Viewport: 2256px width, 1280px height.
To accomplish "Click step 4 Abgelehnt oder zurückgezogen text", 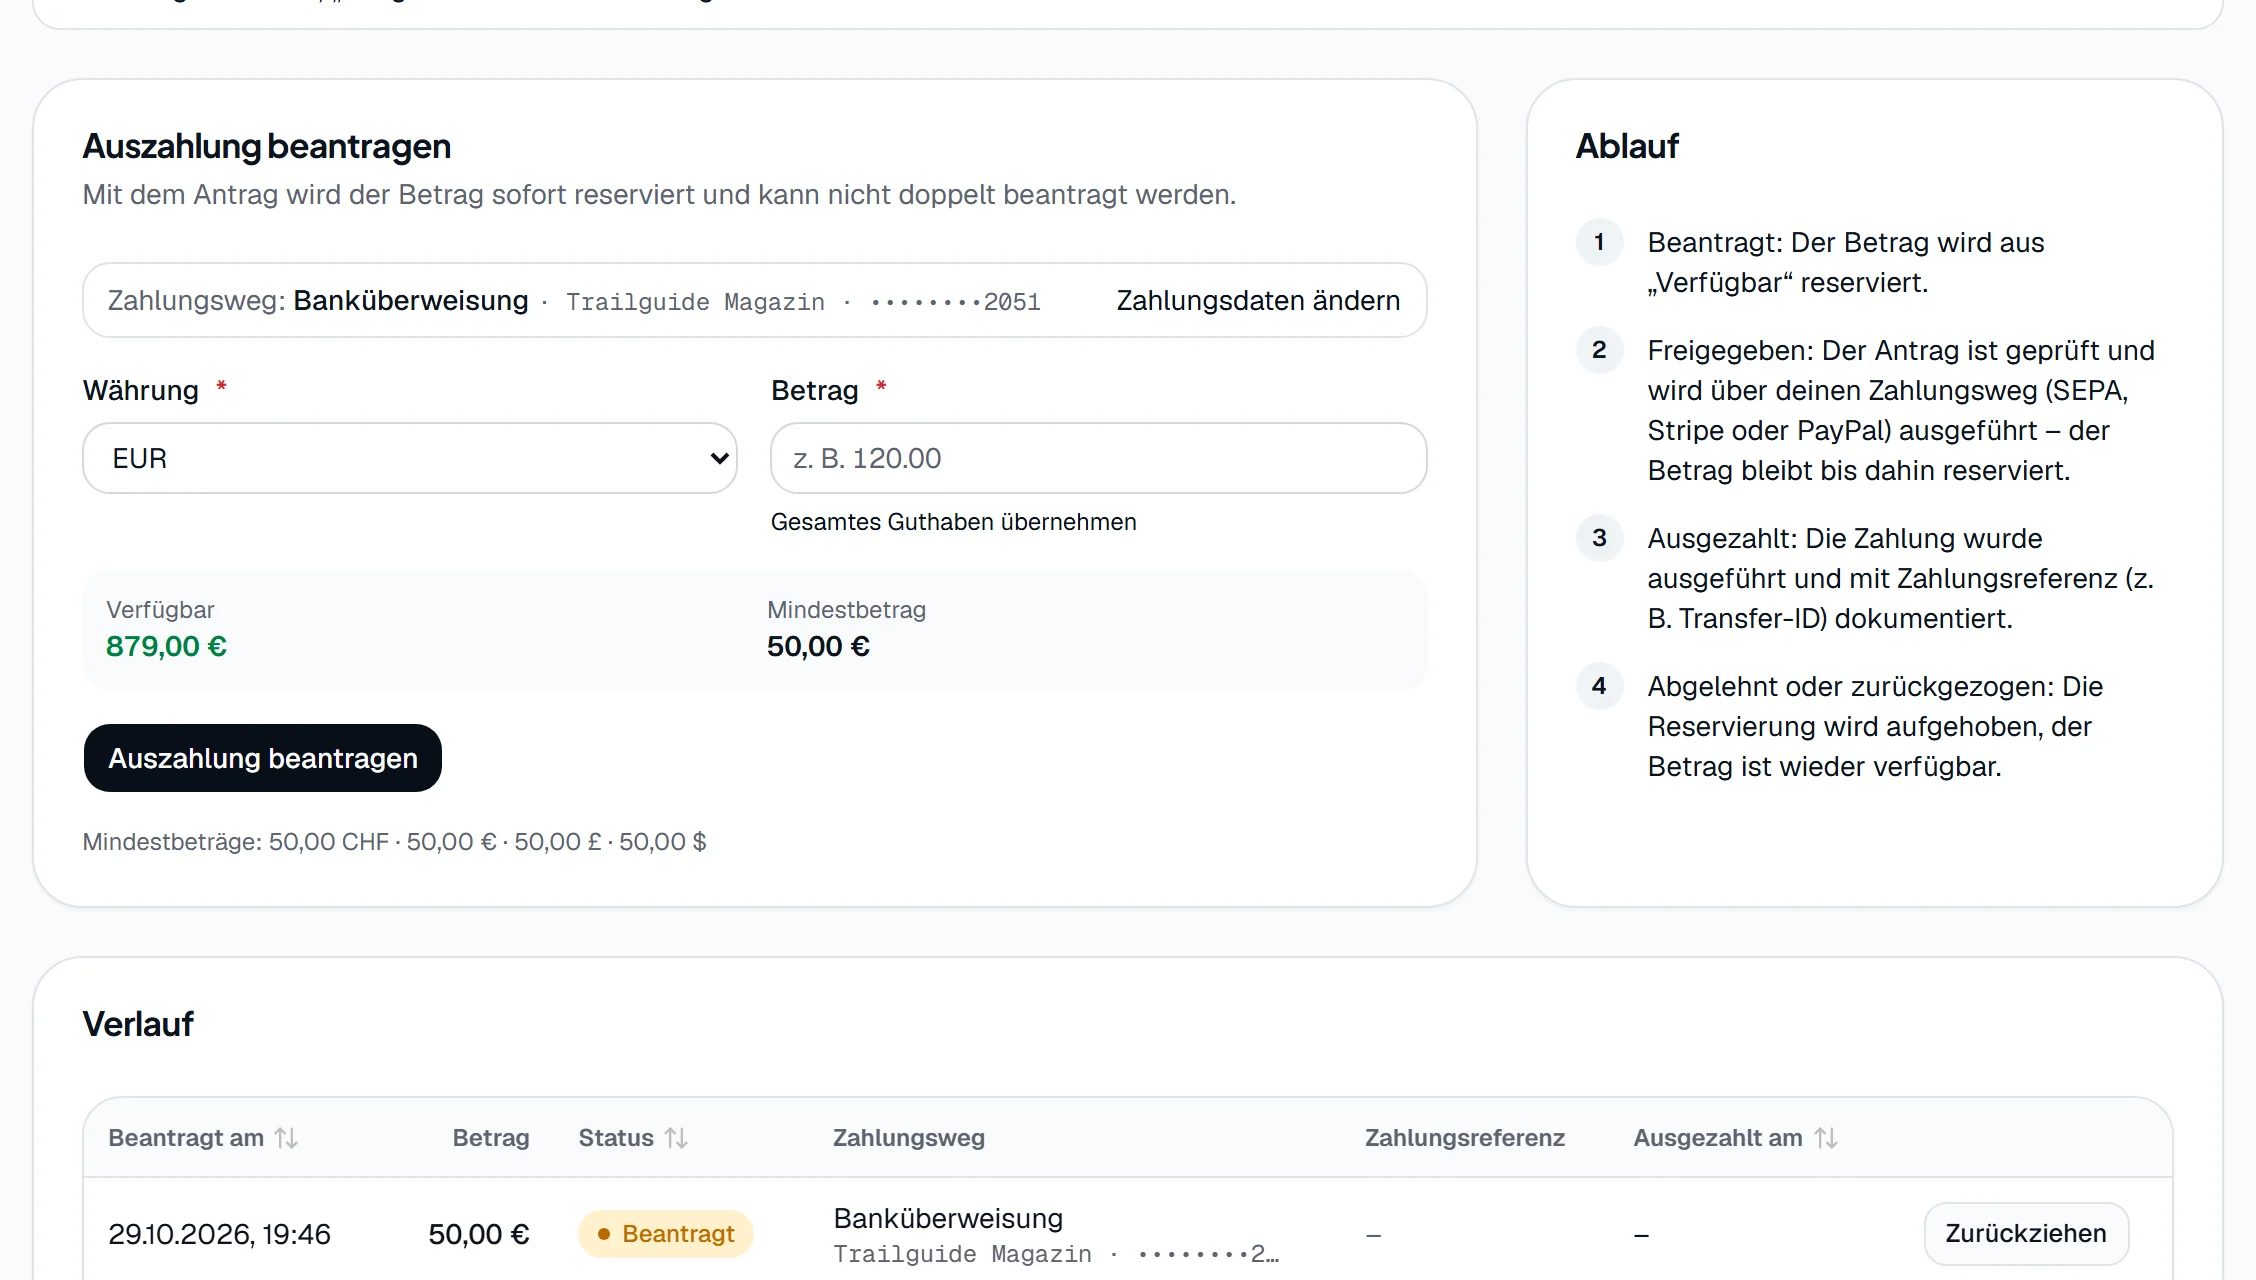I will 1876,726.
